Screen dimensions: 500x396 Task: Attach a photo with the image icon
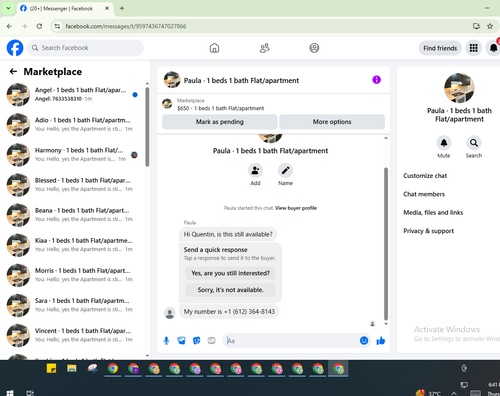181,341
